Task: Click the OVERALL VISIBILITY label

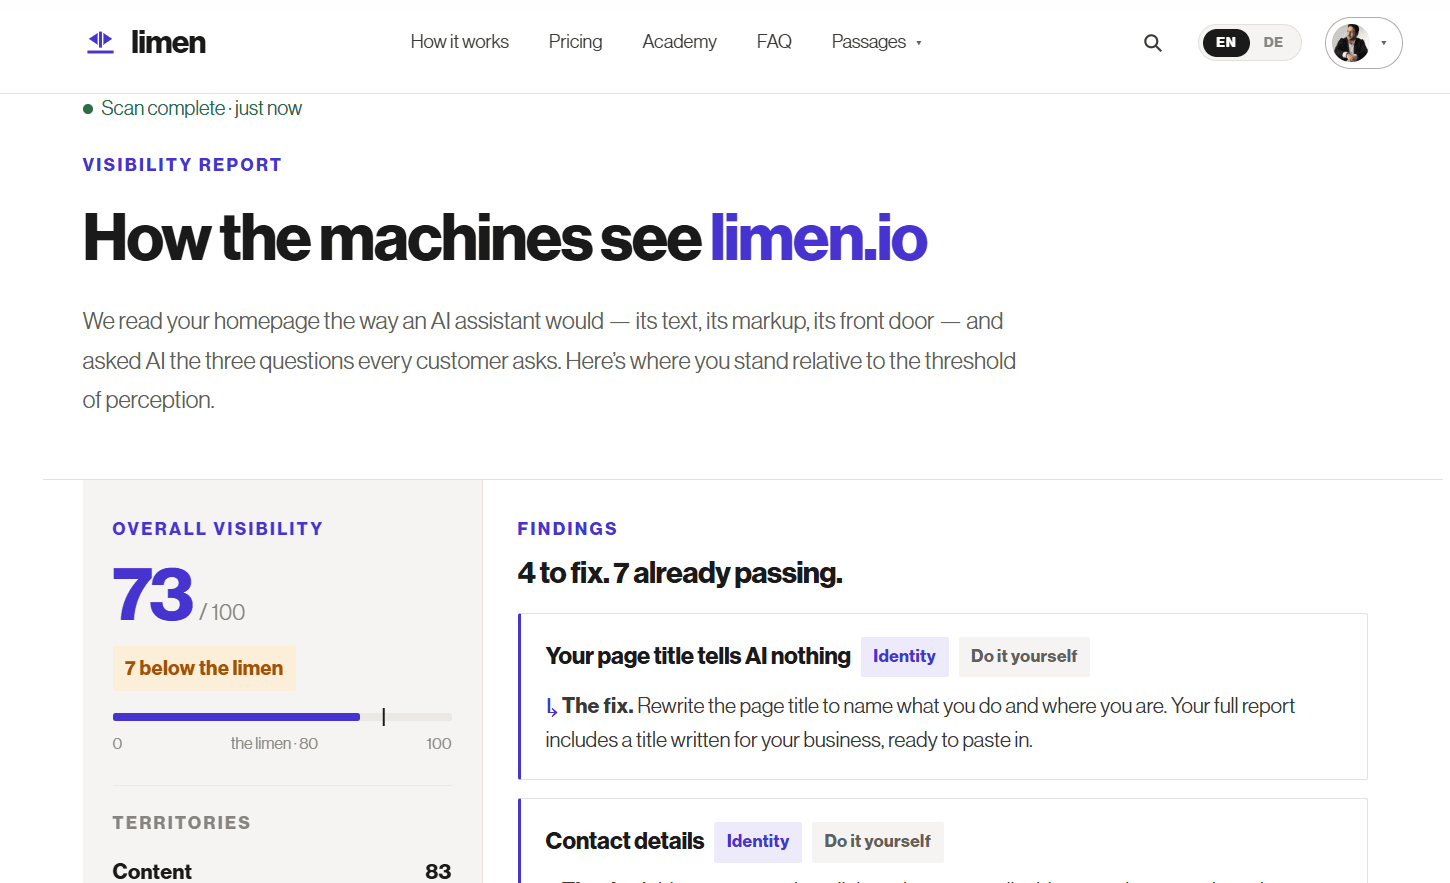Action: coord(218,529)
